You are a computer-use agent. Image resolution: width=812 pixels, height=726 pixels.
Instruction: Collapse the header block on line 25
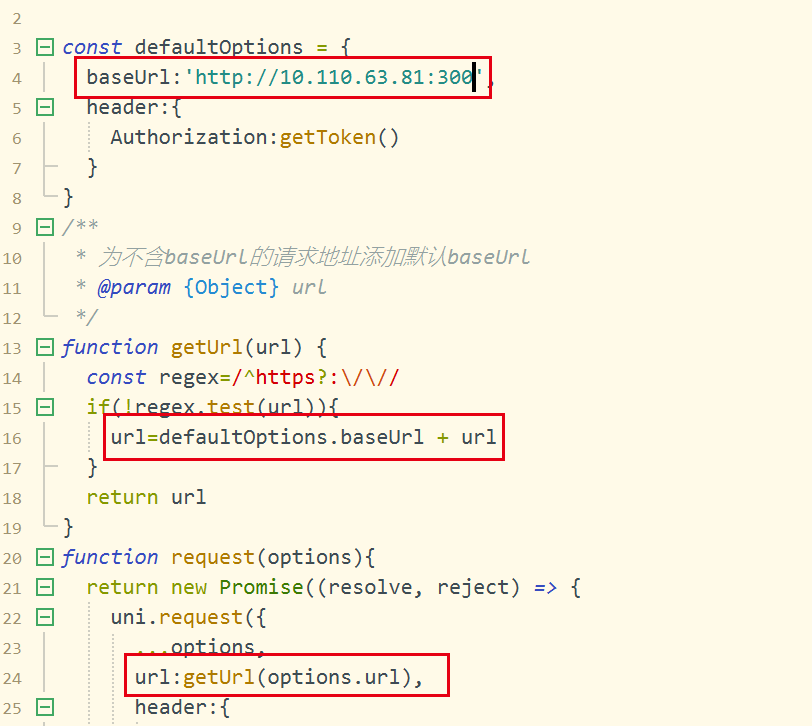pyautogui.click(x=44, y=706)
